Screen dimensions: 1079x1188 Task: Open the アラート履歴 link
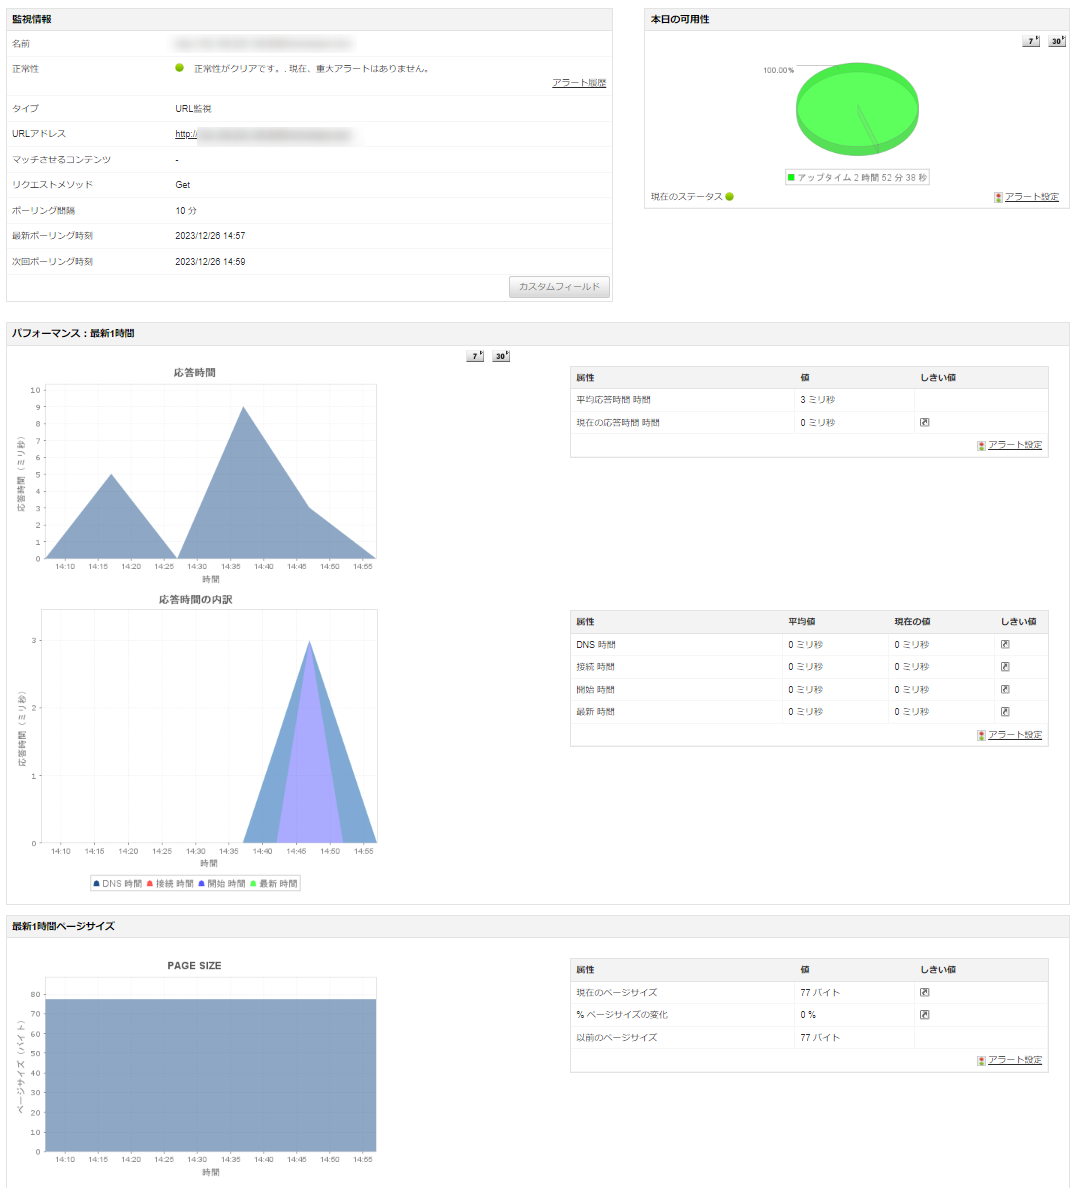[579, 83]
